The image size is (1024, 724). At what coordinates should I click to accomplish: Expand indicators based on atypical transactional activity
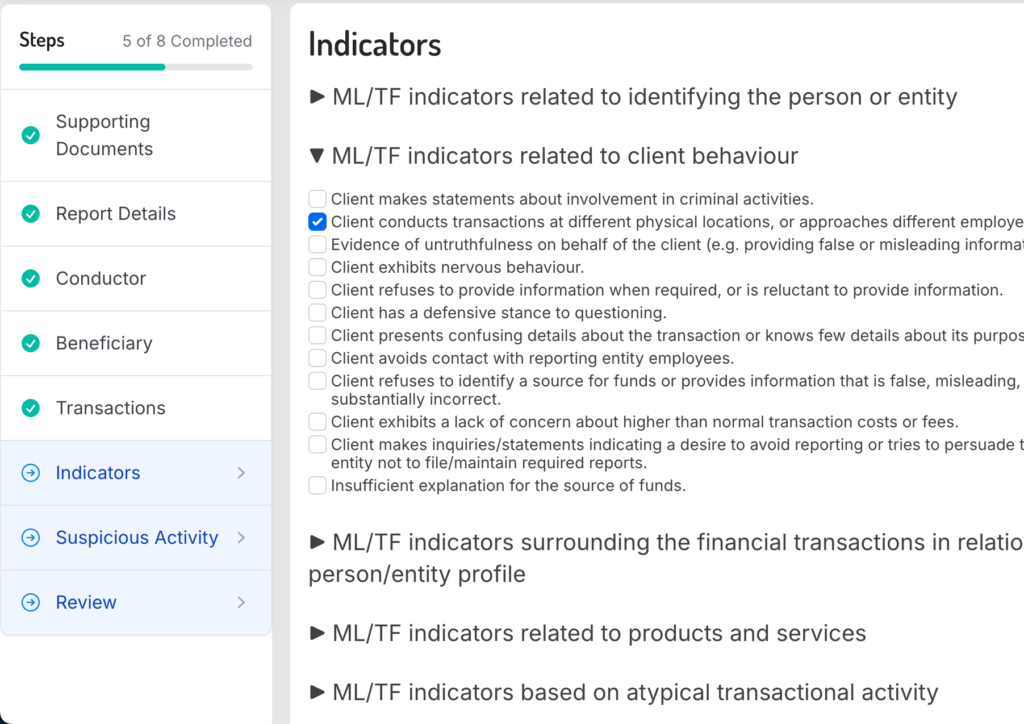pos(624,692)
